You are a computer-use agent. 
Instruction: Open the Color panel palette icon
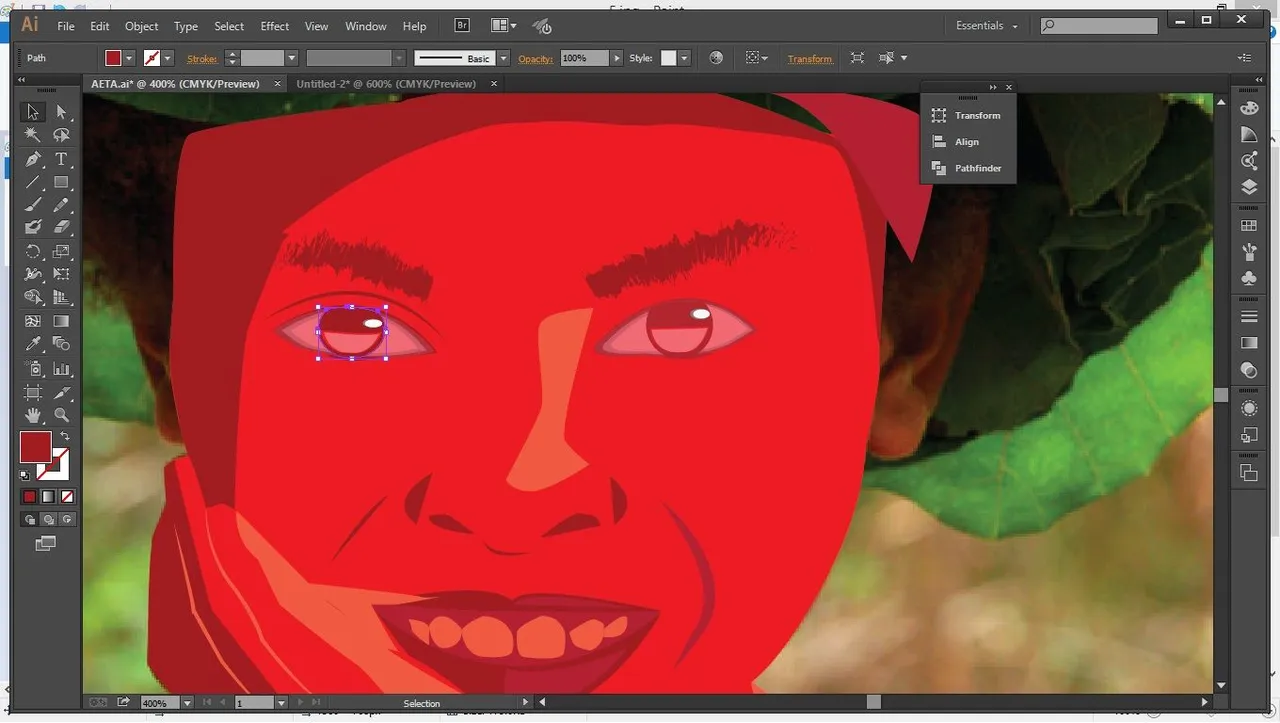click(1249, 108)
